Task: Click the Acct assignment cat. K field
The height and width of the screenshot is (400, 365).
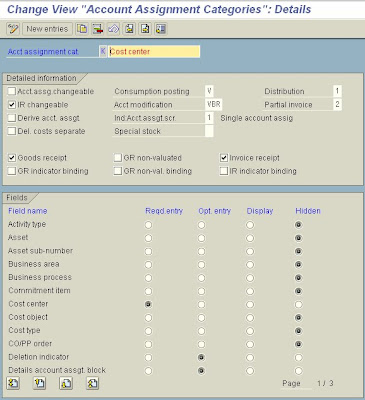Action: coord(103,52)
